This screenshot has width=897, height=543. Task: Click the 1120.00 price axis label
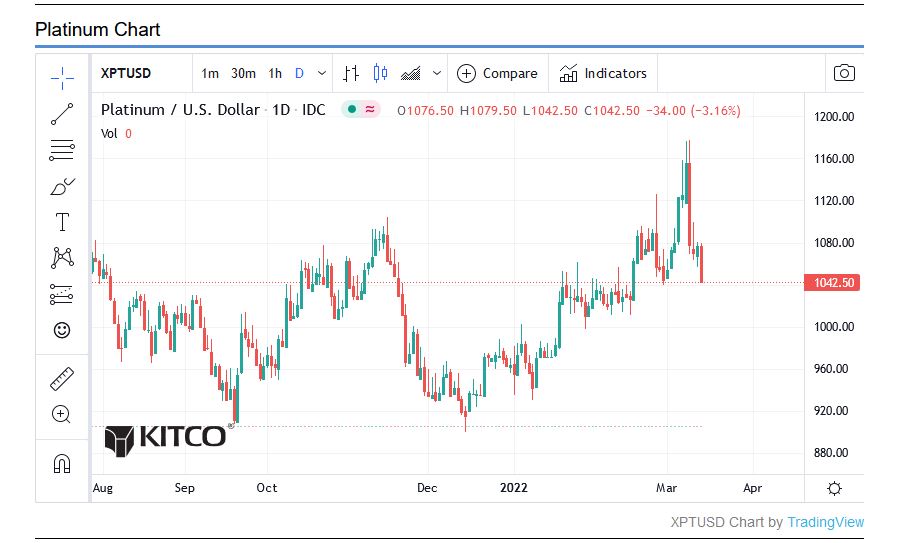tap(834, 201)
